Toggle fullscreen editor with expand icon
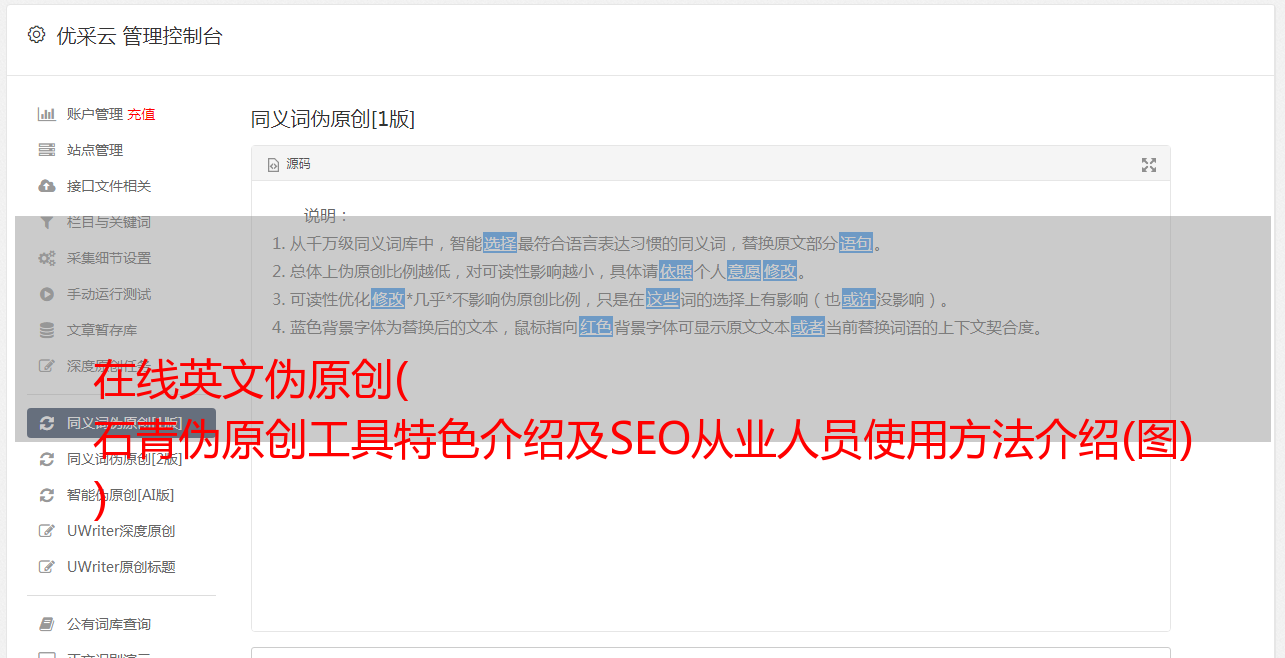 (x=1149, y=165)
